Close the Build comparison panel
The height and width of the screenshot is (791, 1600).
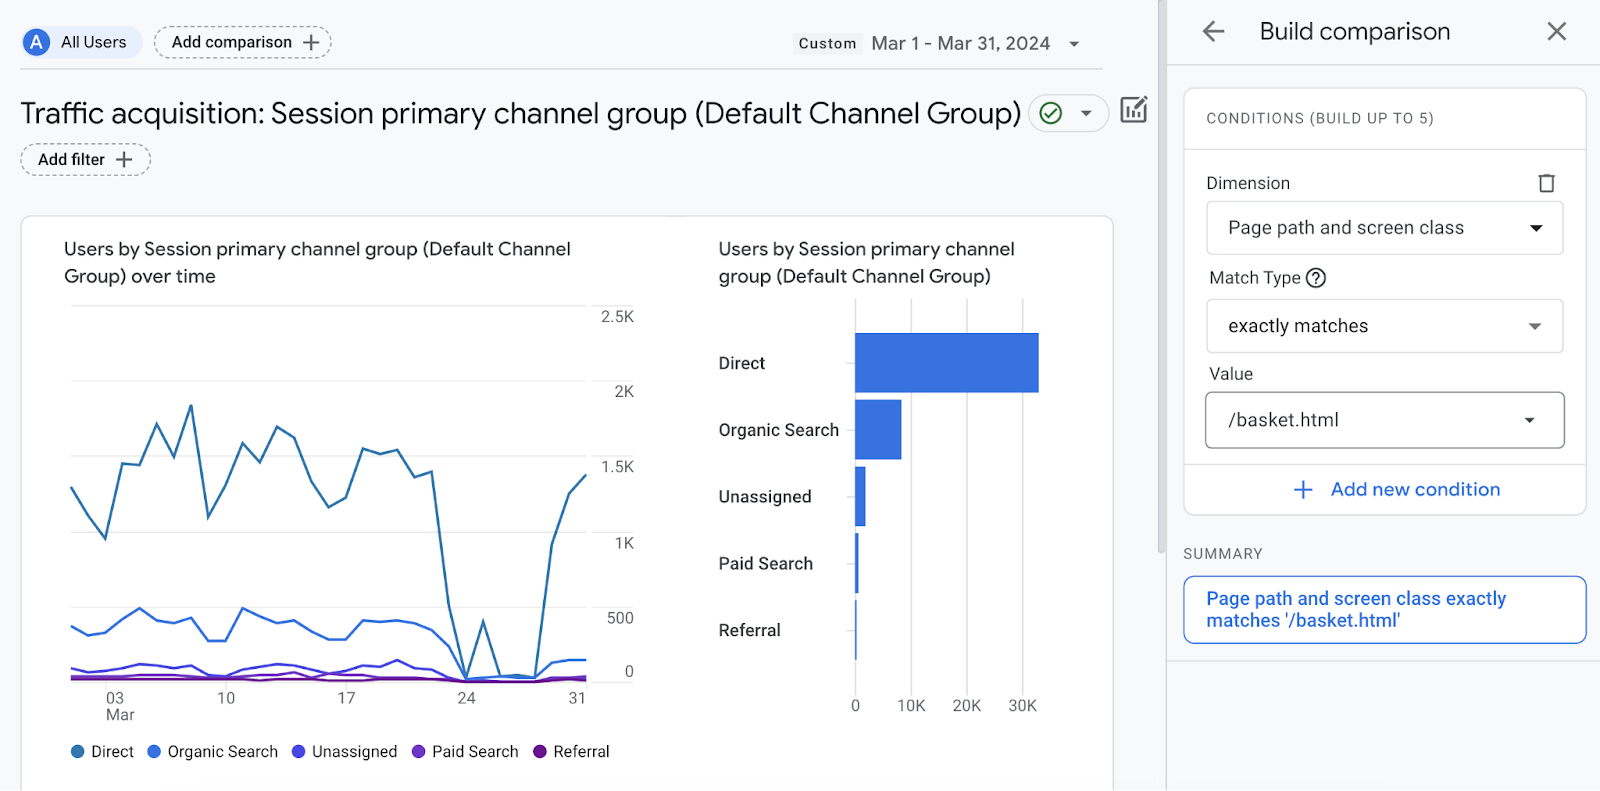coord(1556,32)
